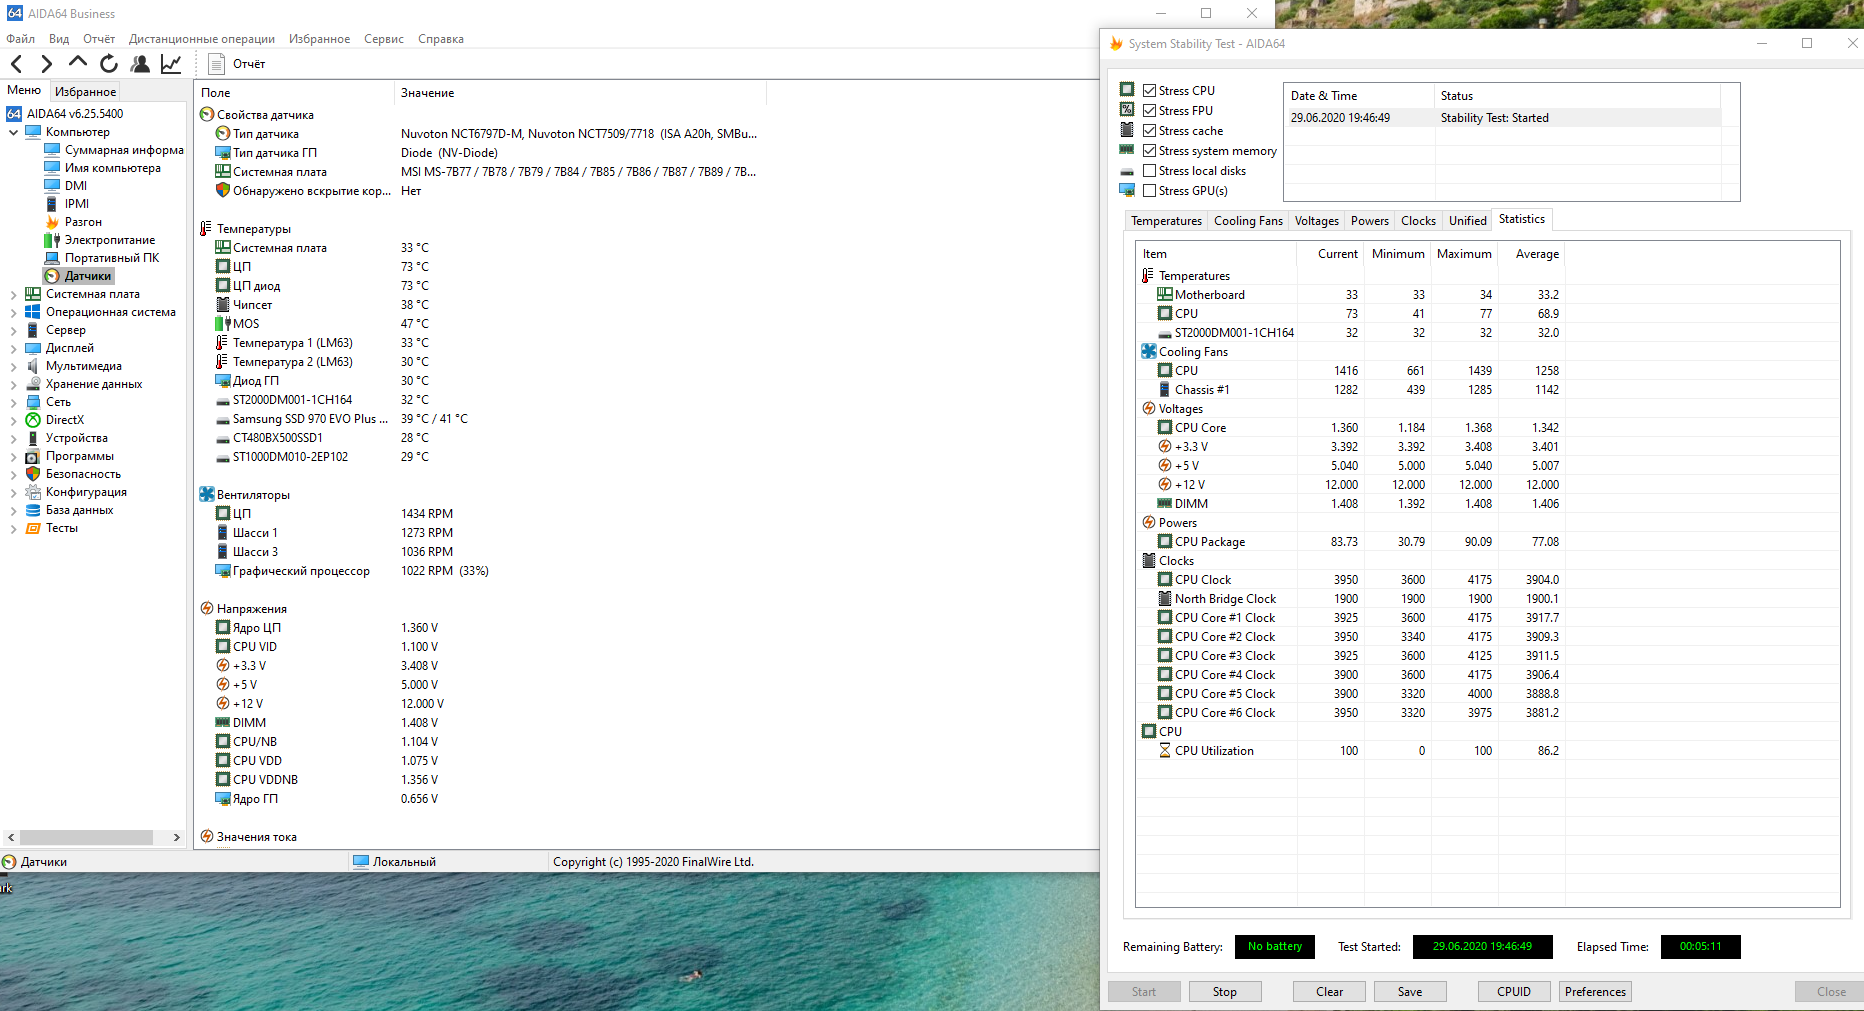Screen dimensions: 1864x1011
Task: Click the Clear button
Action: [x=1329, y=992]
